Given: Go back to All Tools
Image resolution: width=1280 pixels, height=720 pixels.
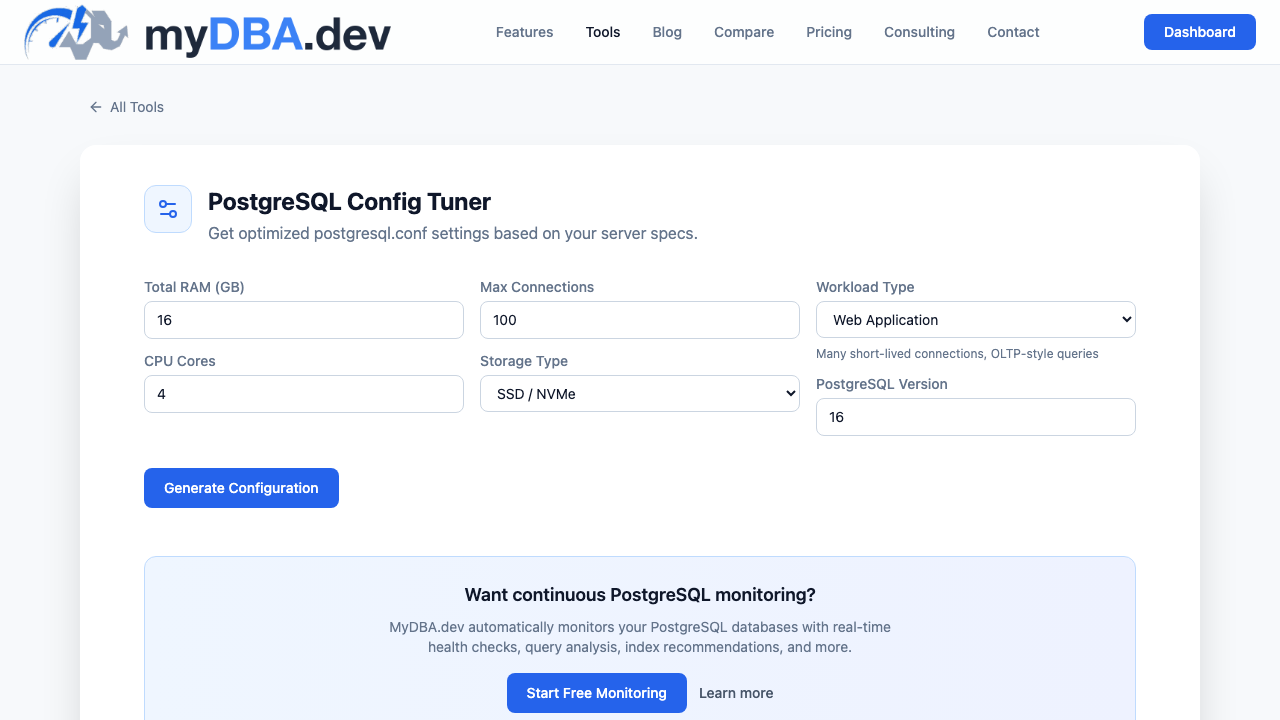Looking at the screenshot, I should (126, 107).
